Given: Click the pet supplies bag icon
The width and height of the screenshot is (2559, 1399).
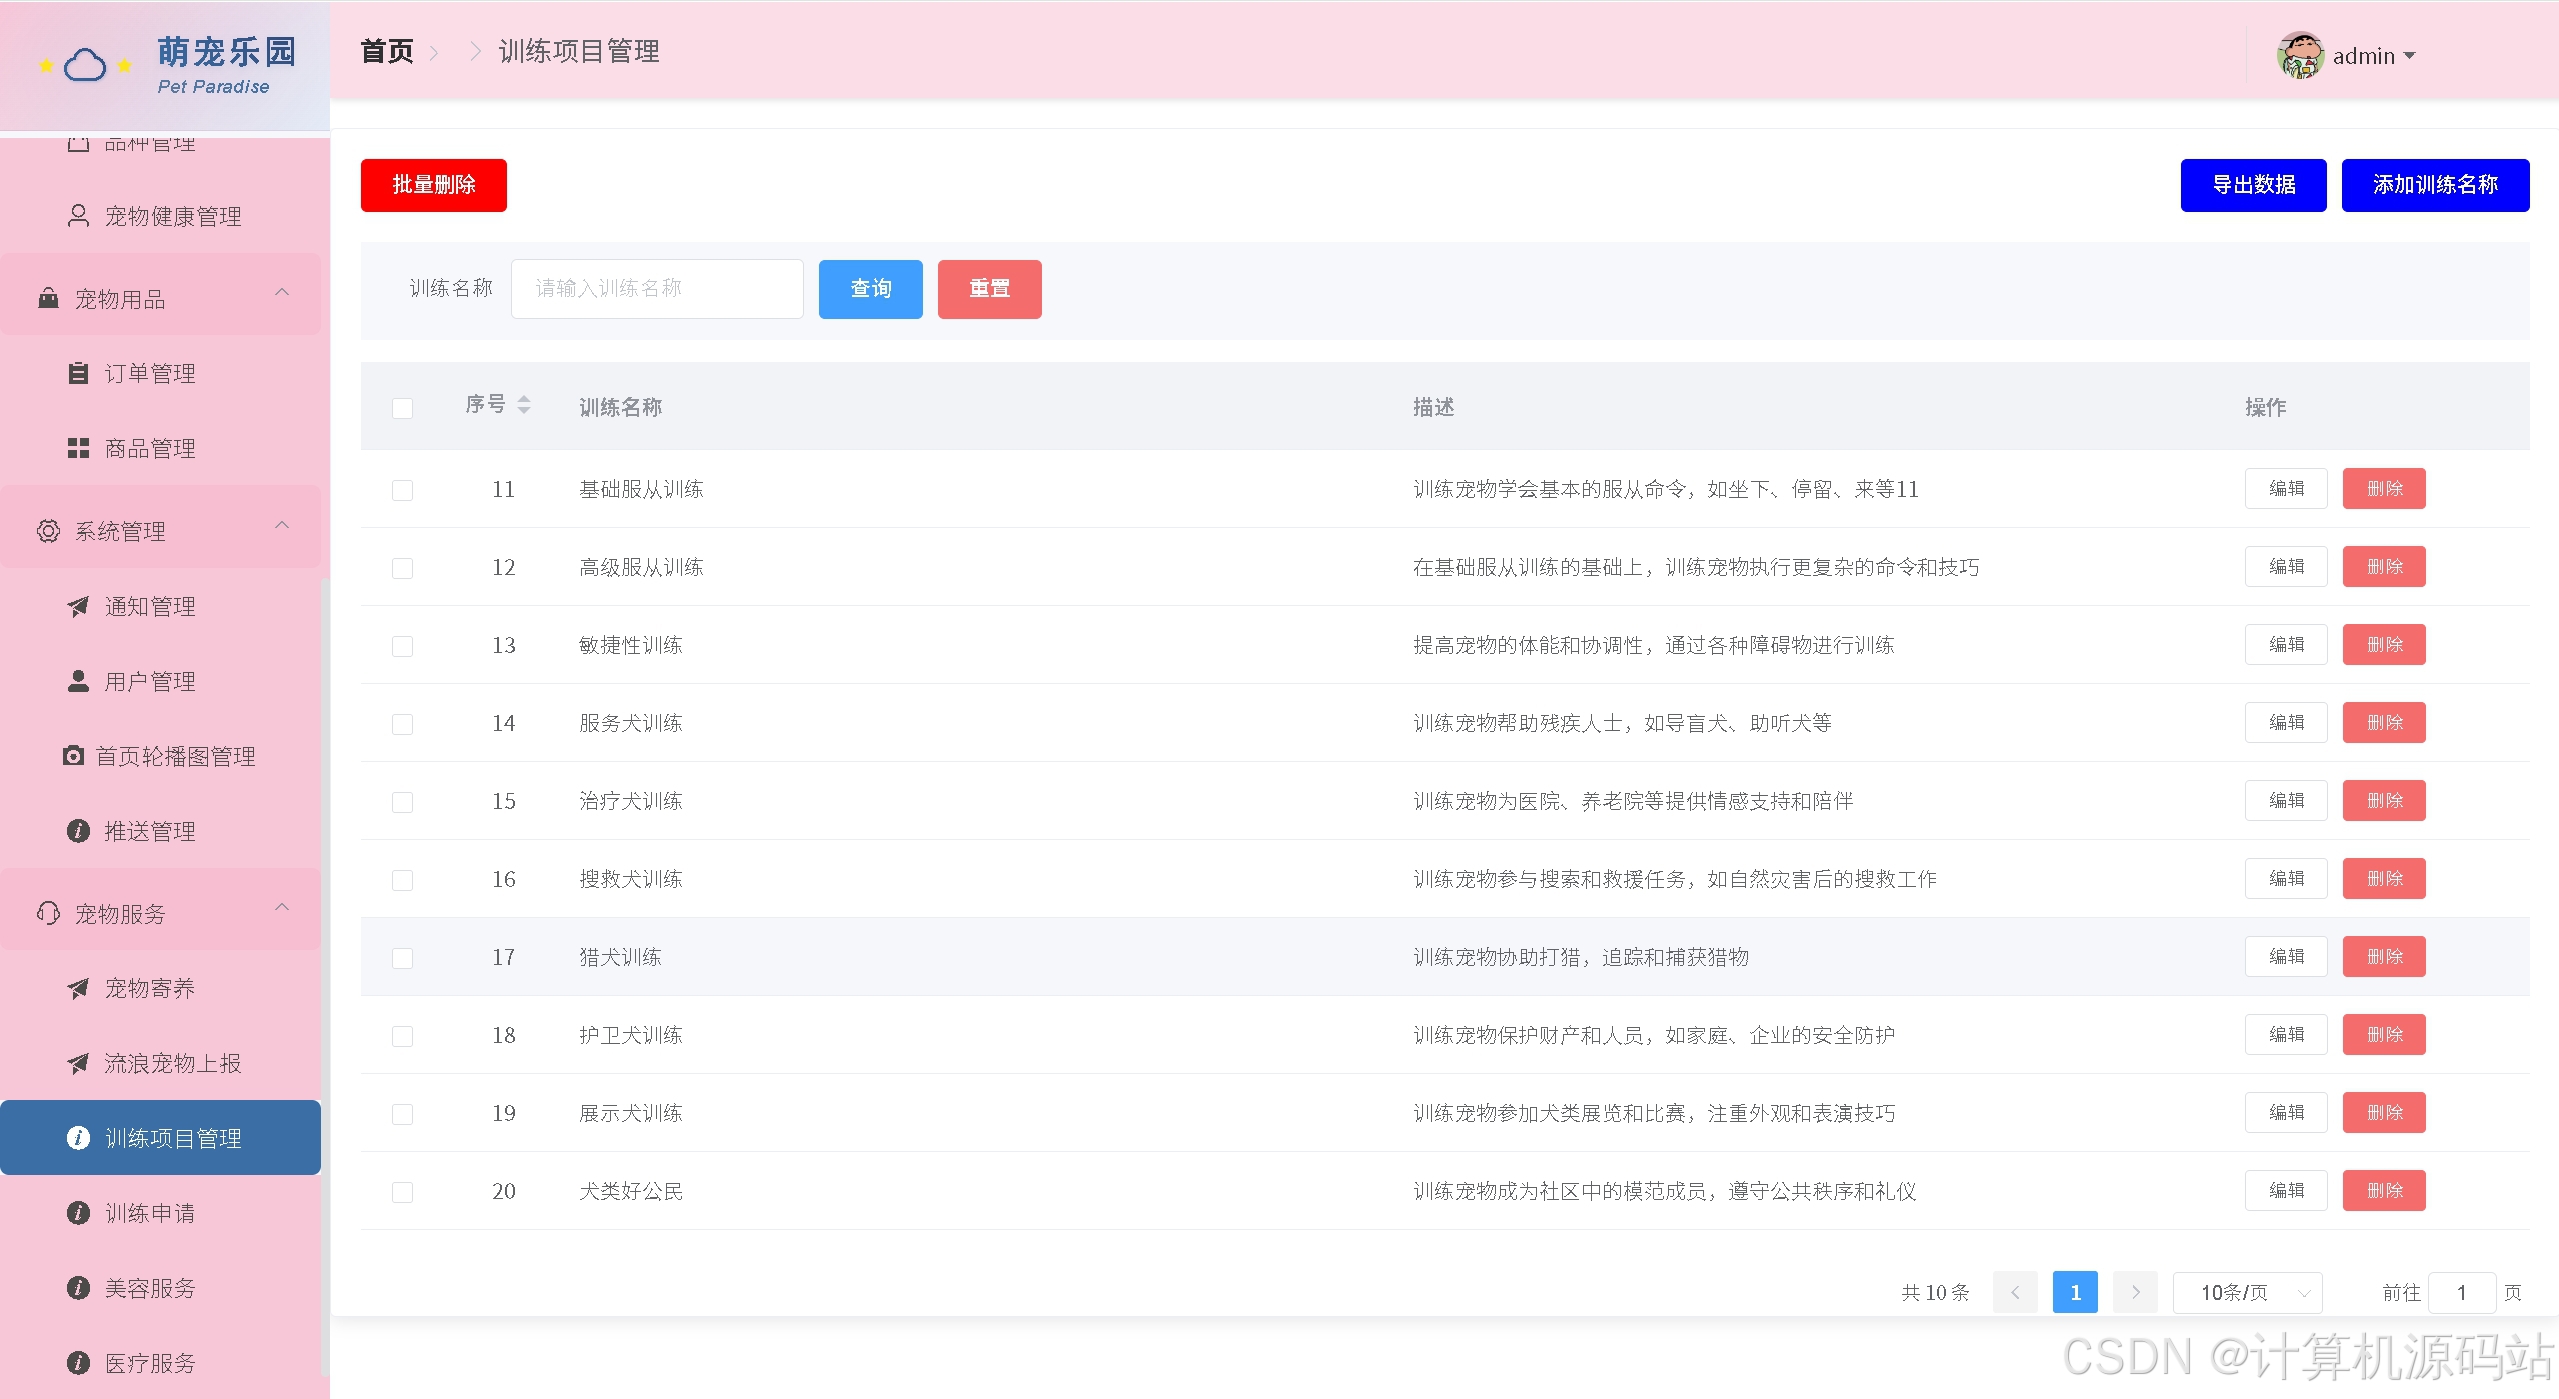Looking at the screenshot, I should 48,298.
